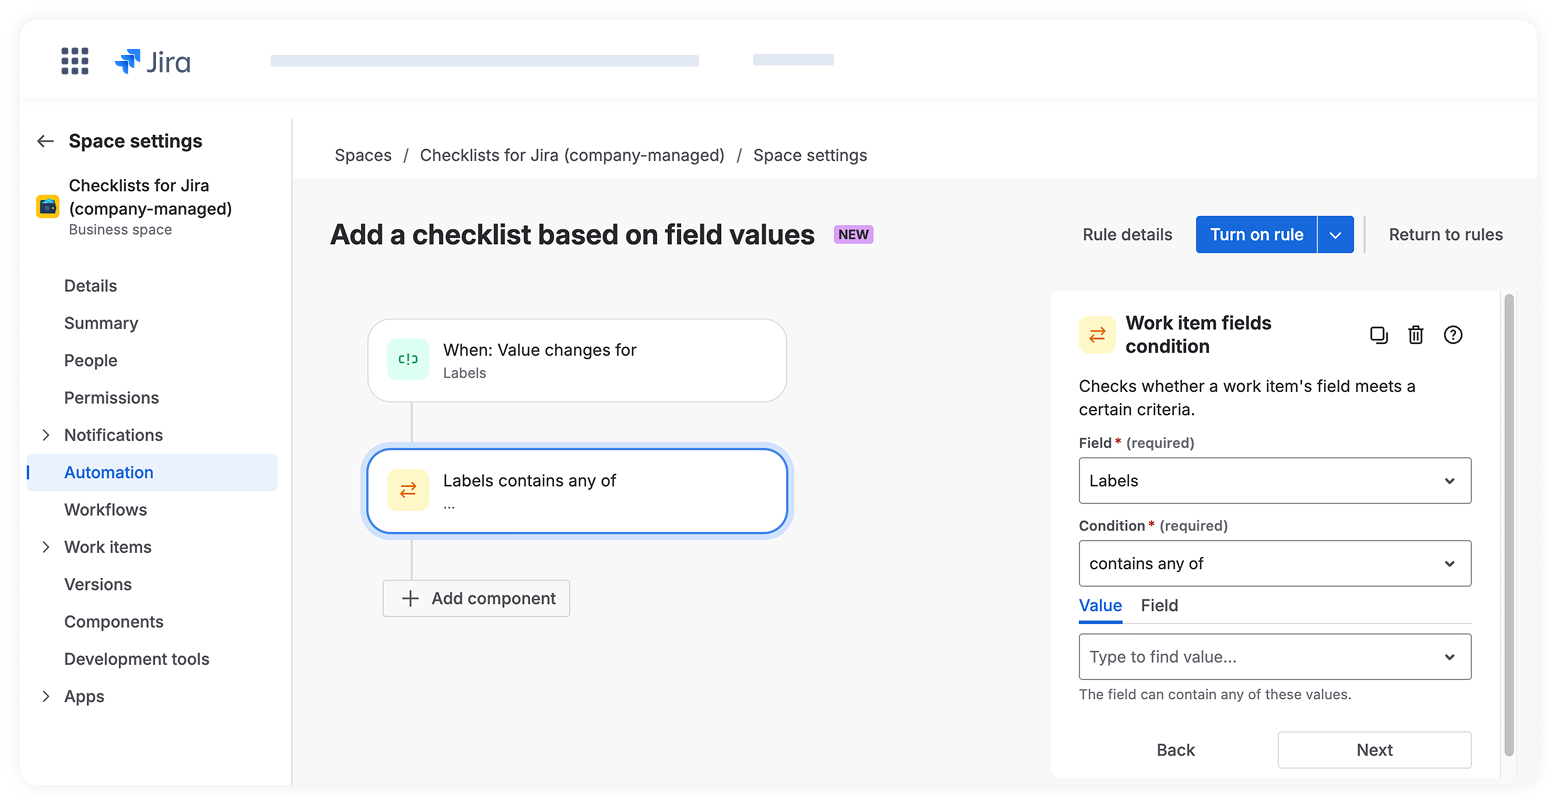The image size is (1557, 805).
Task: Click the Checklists for Jira space avatar
Action: pos(48,207)
